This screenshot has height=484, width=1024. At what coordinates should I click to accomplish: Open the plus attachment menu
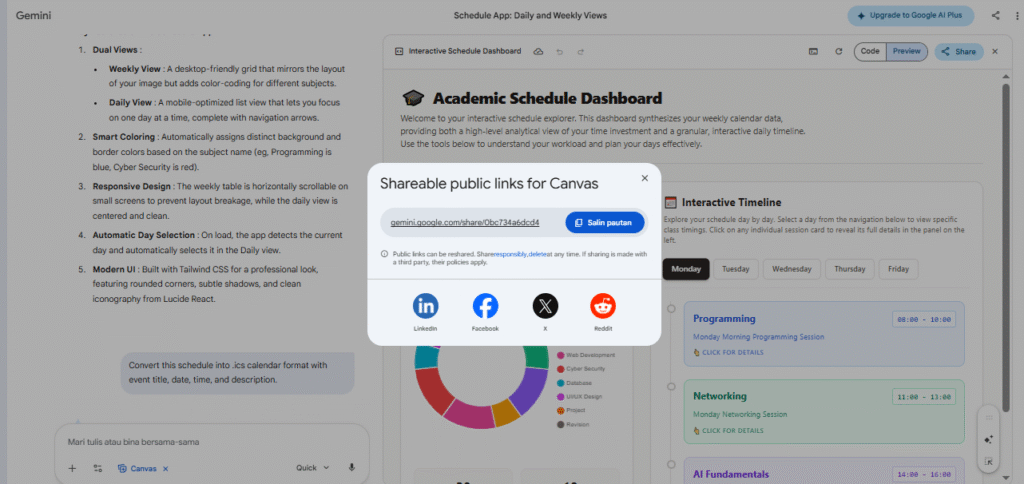pyautogui.click(x=72, y=467)
